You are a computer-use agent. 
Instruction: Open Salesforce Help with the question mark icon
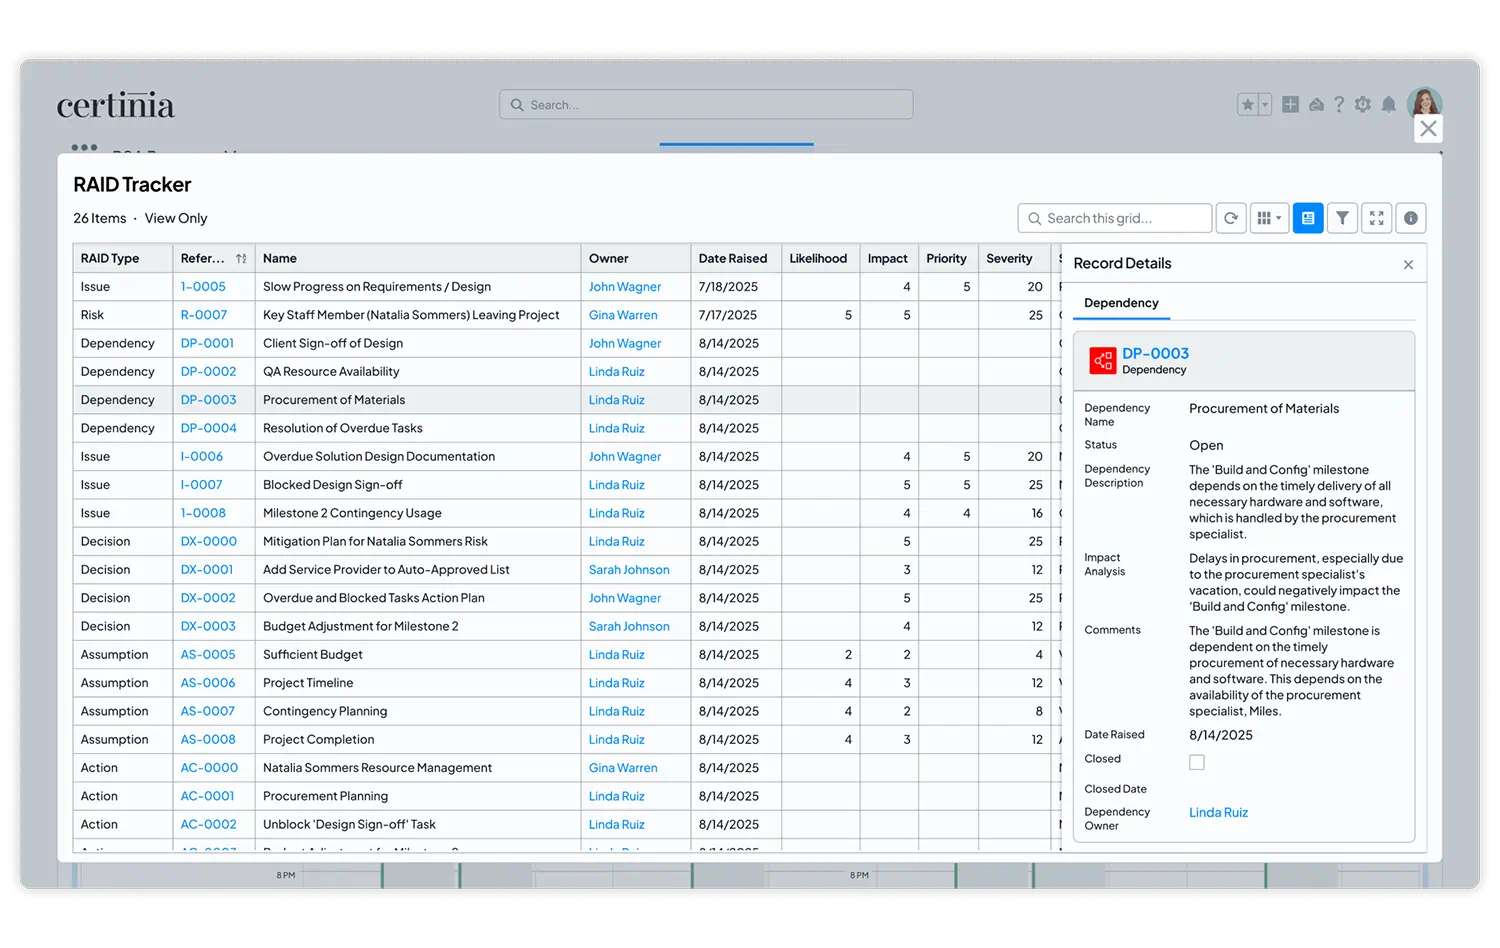coord(1339,104)
